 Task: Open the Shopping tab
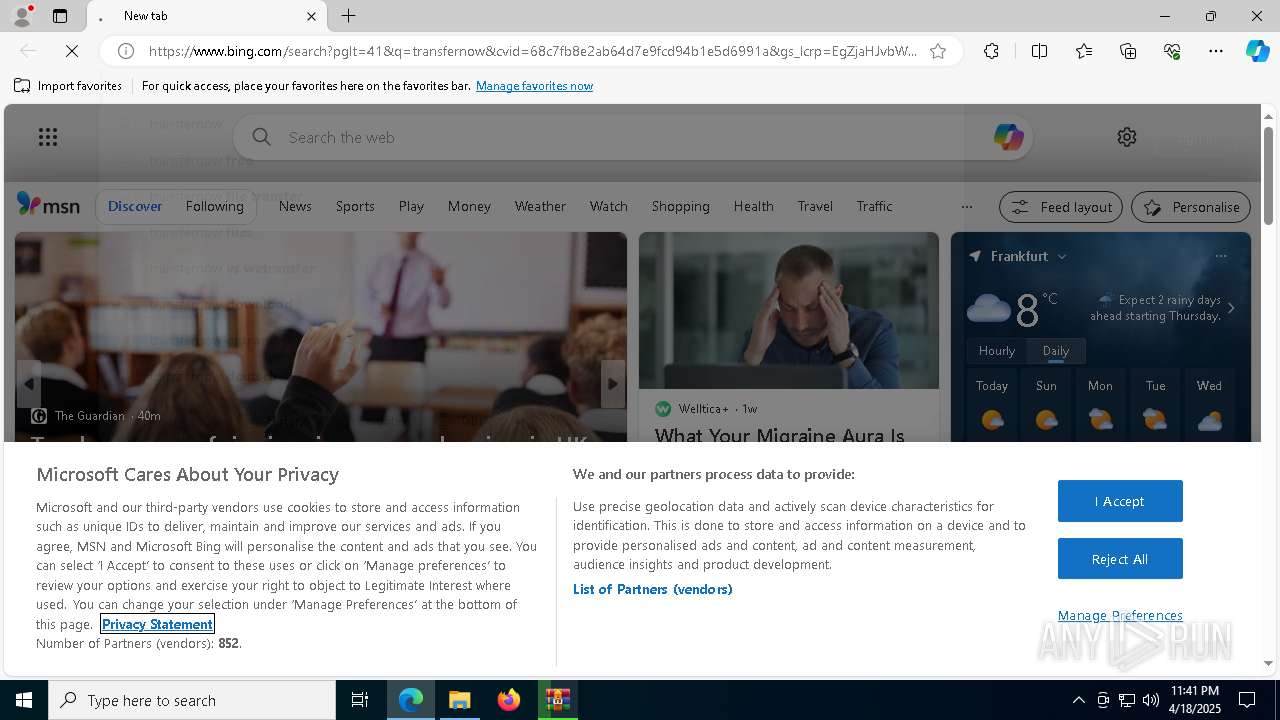click(x=680, y=206)
